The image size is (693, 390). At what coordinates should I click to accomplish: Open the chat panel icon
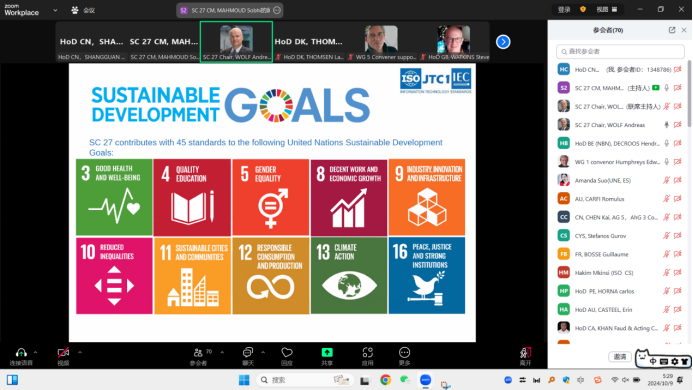click(248, 352)
